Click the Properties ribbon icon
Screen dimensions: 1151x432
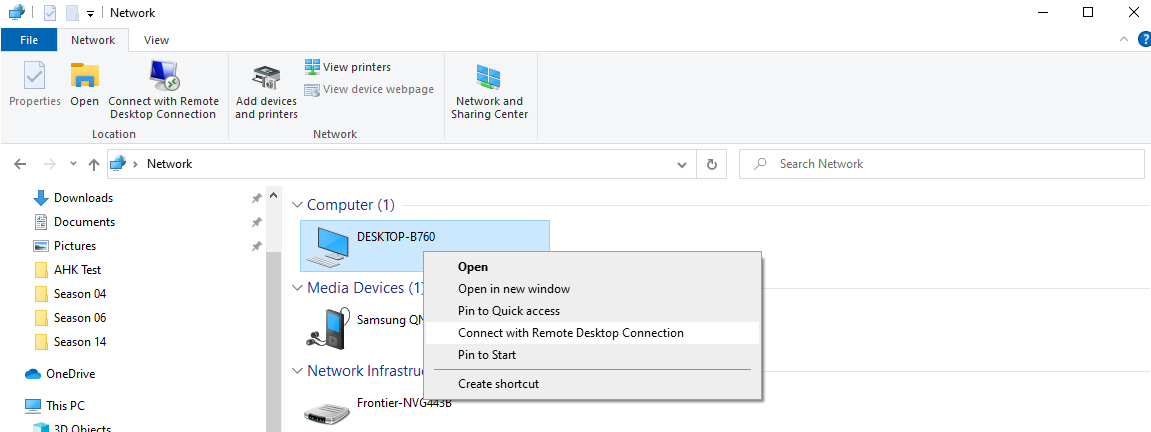pos(35,76)
